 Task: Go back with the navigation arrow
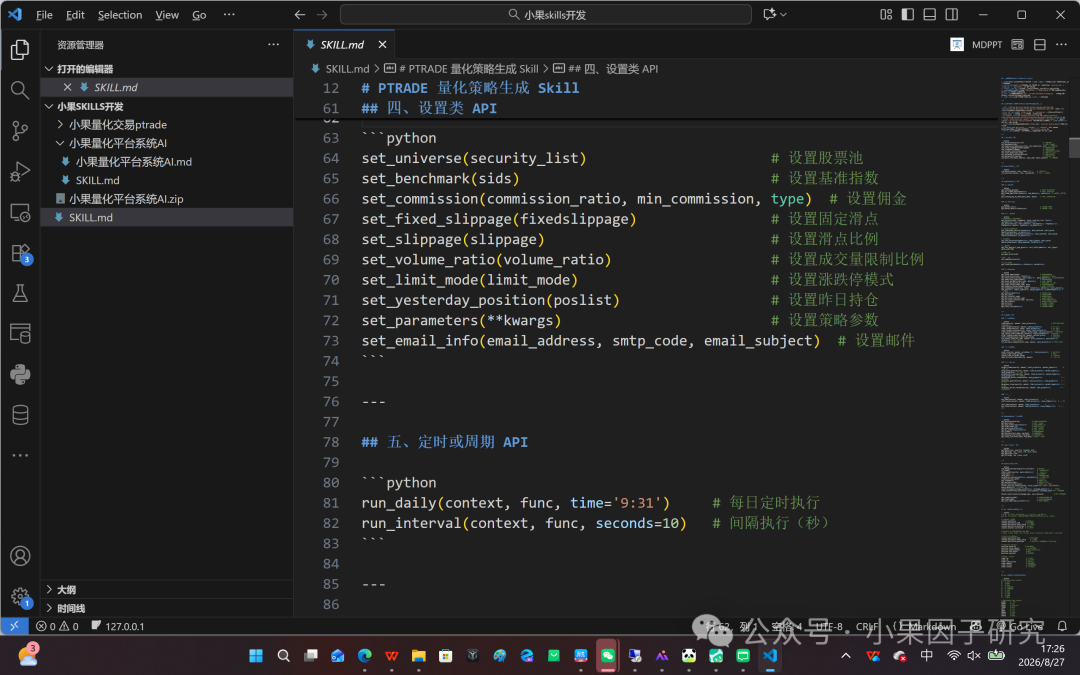click(300, 14)
